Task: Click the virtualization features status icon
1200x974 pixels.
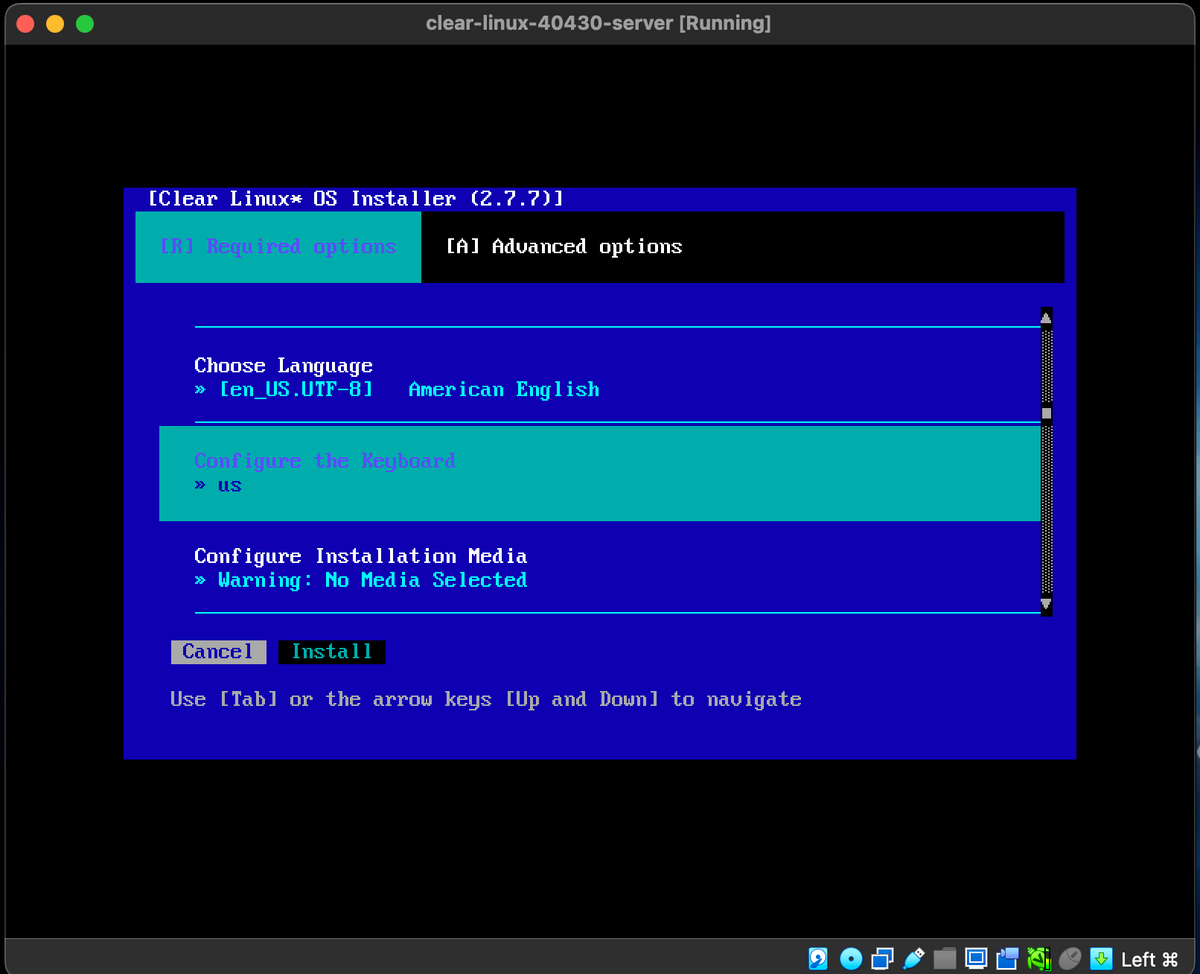Action: 1038,958
